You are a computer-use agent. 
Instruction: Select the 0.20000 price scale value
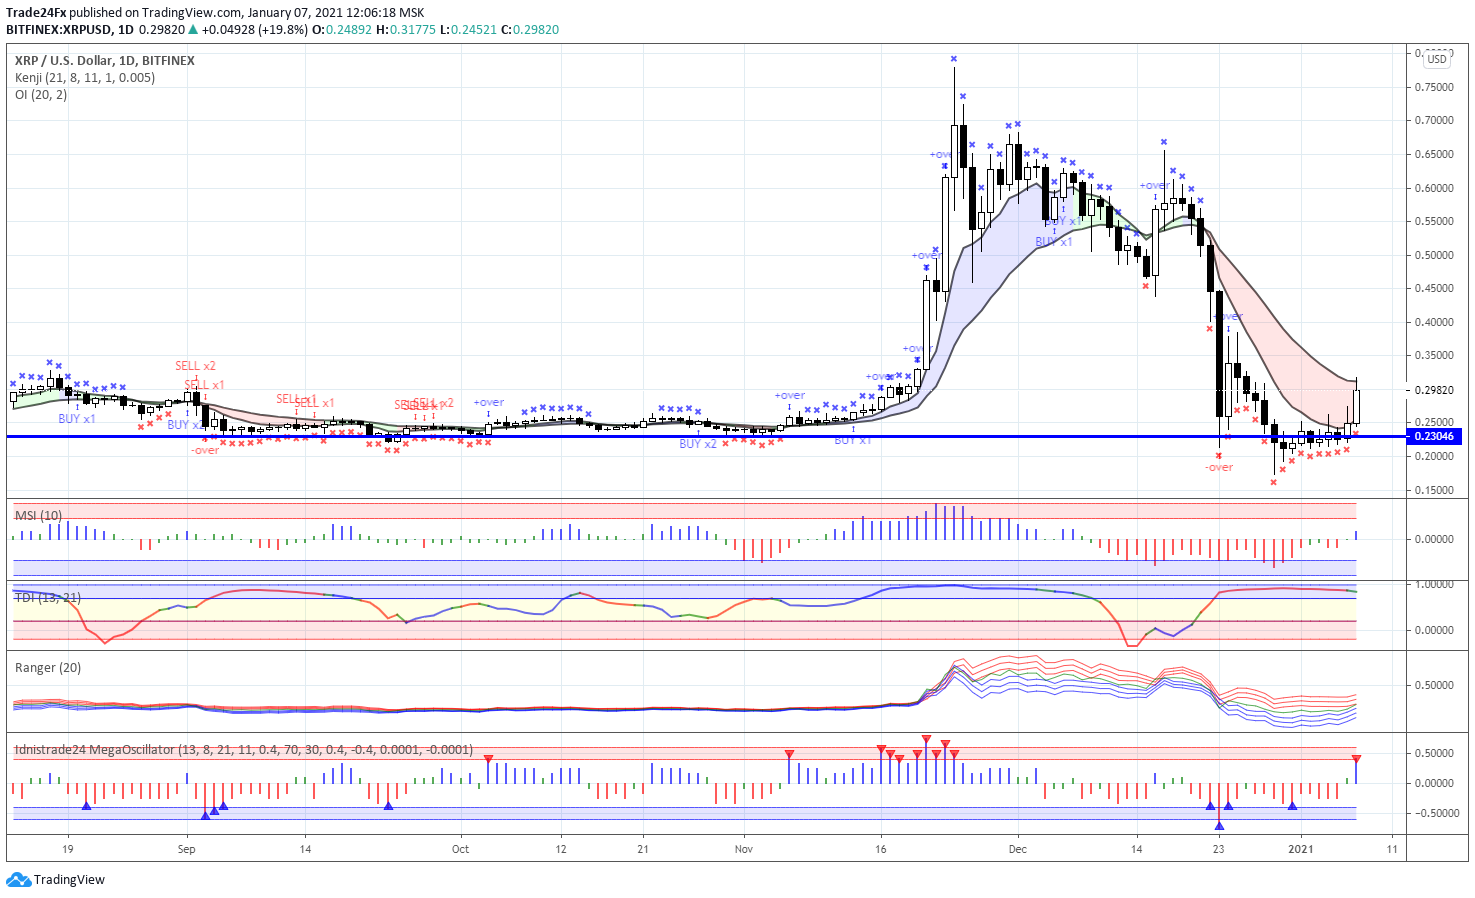[x=1434, y=456]
